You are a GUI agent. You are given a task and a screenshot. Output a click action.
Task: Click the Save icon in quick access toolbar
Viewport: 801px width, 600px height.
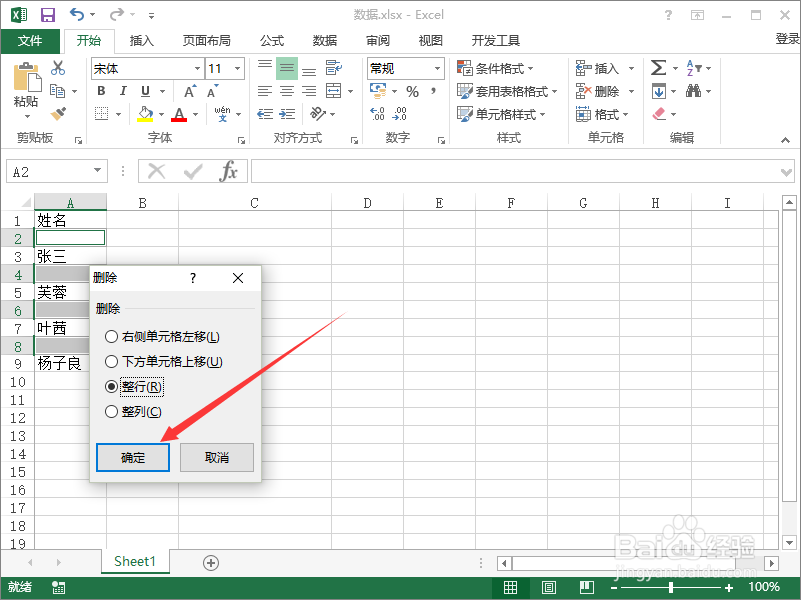46,14
